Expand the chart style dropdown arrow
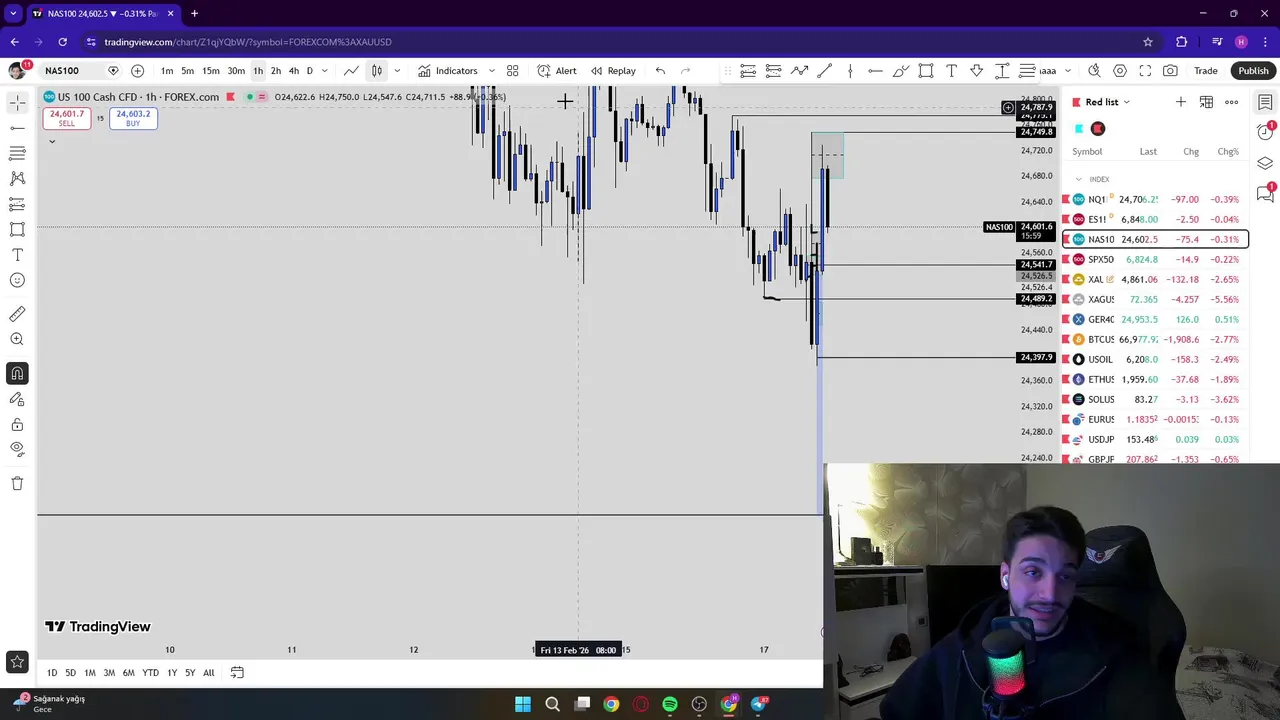 click(397, 71)
